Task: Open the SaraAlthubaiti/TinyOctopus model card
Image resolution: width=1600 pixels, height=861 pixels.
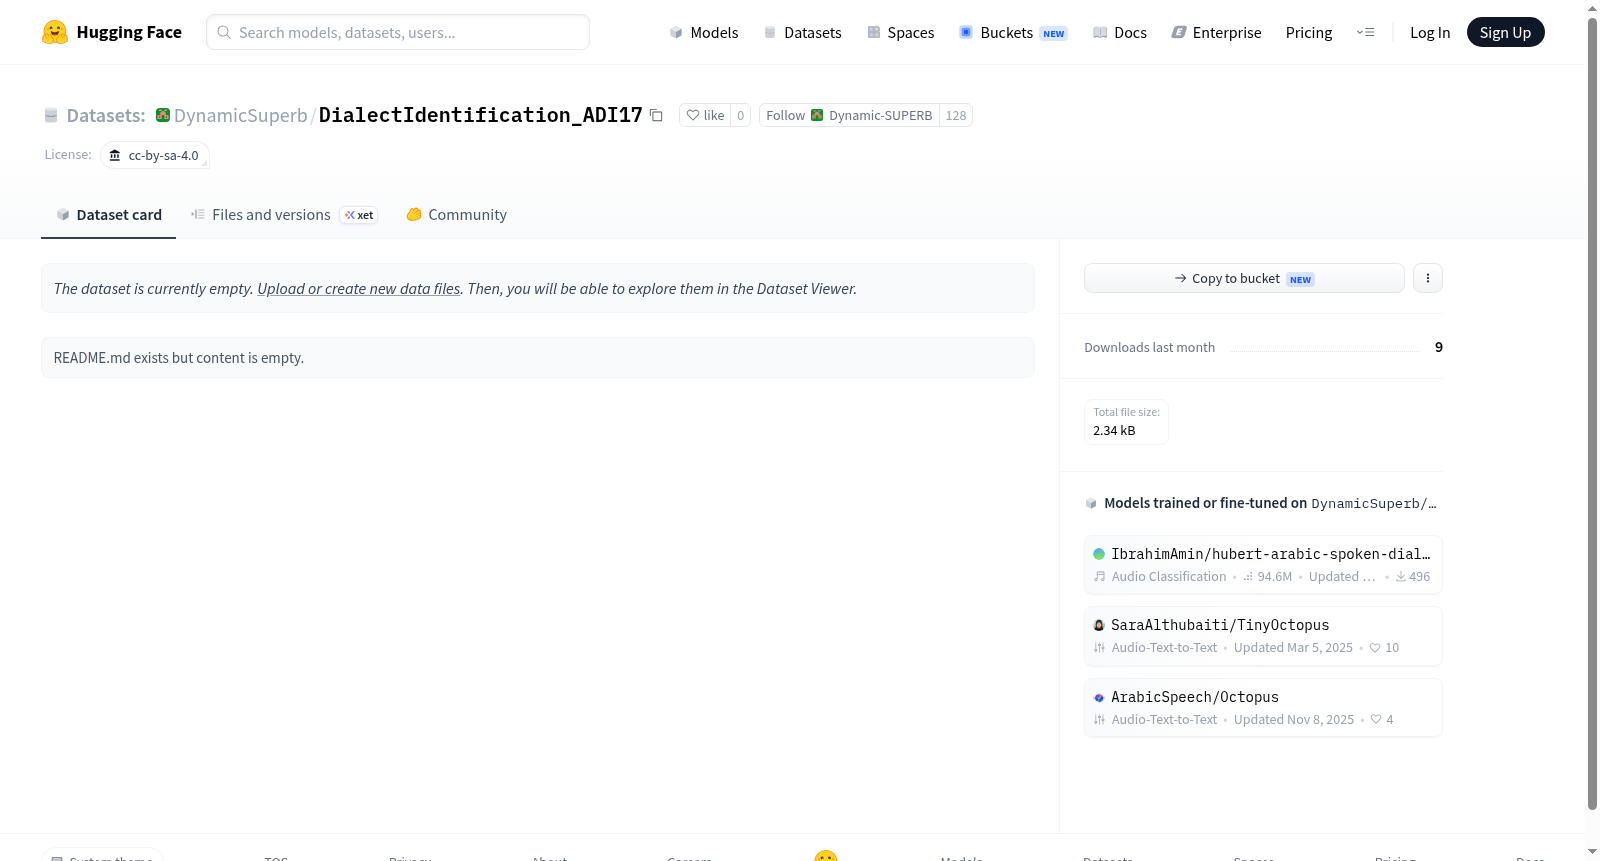Action: [x=1263, y=636]
